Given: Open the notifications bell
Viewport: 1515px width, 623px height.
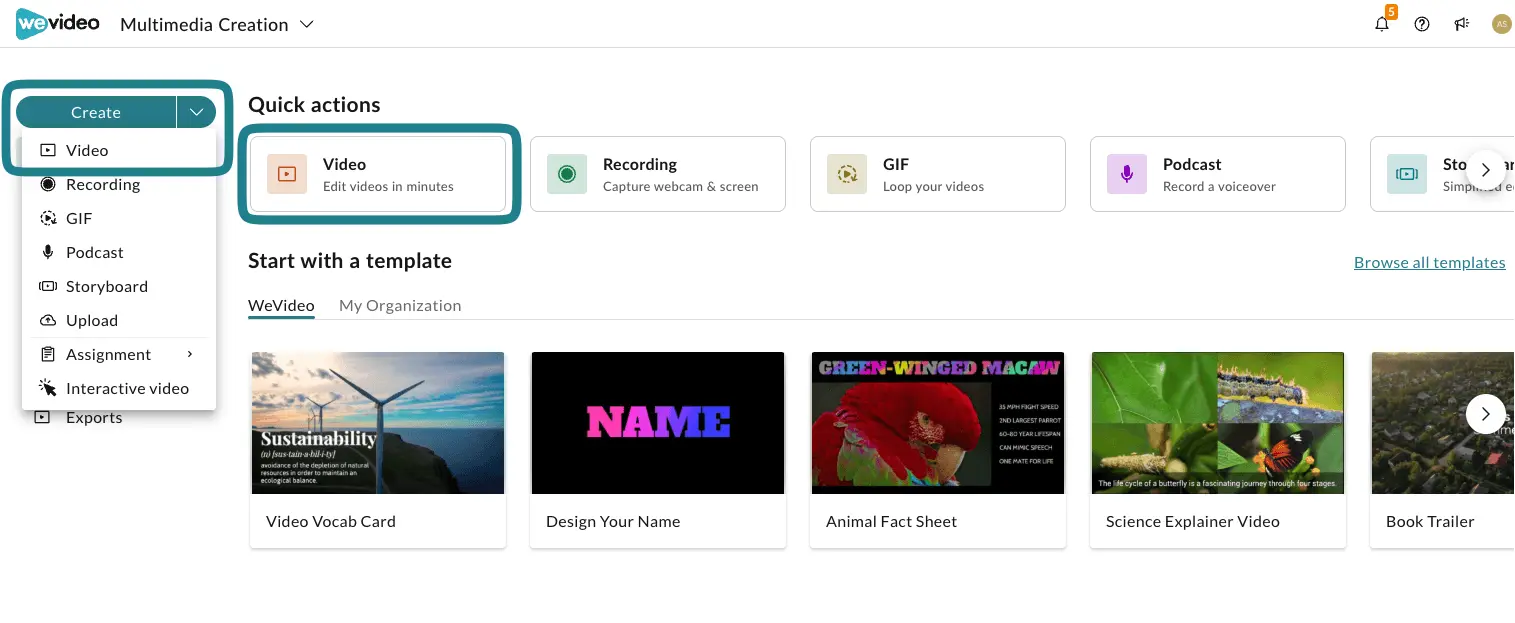Looking at the screenshot, I should pos(1382,24).
